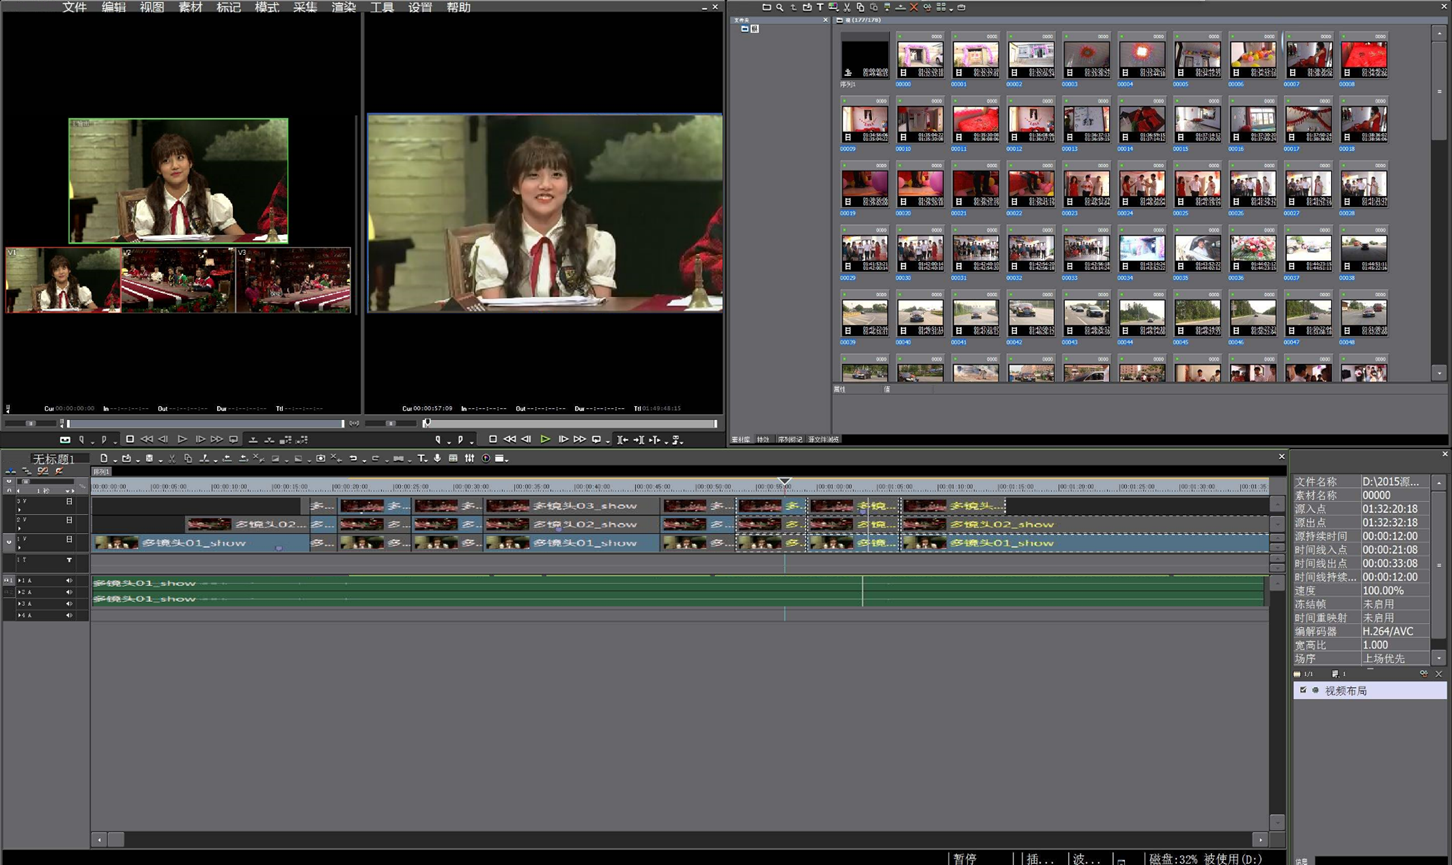Toggle the 视频布局 effect checkbox
Viewport: 1452px width, 865px height.
point(1302,691)
